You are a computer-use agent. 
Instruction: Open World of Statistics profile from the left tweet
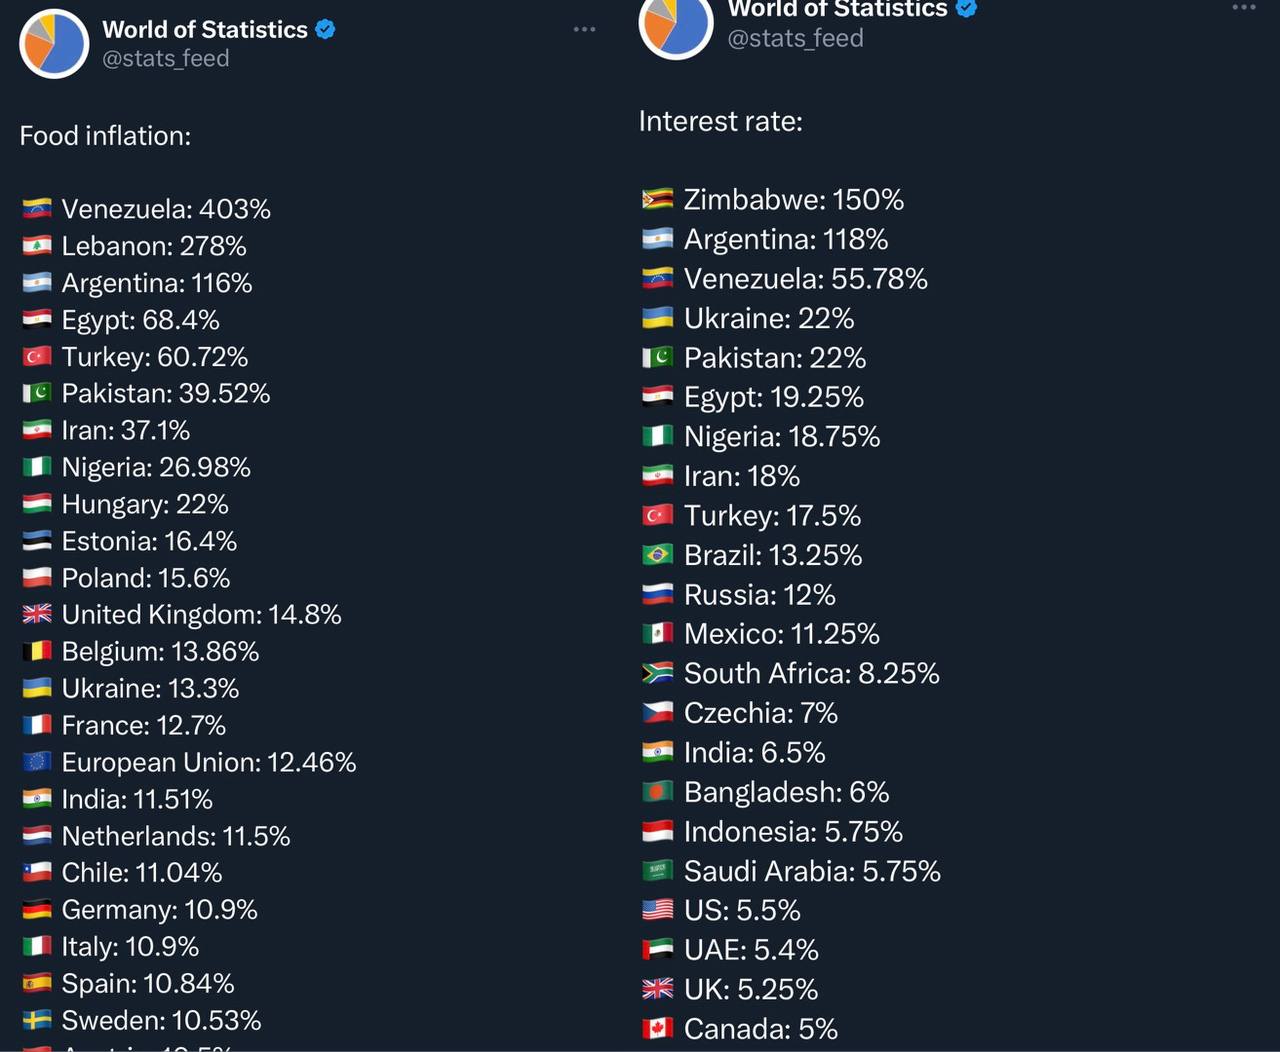coord(205,30)
